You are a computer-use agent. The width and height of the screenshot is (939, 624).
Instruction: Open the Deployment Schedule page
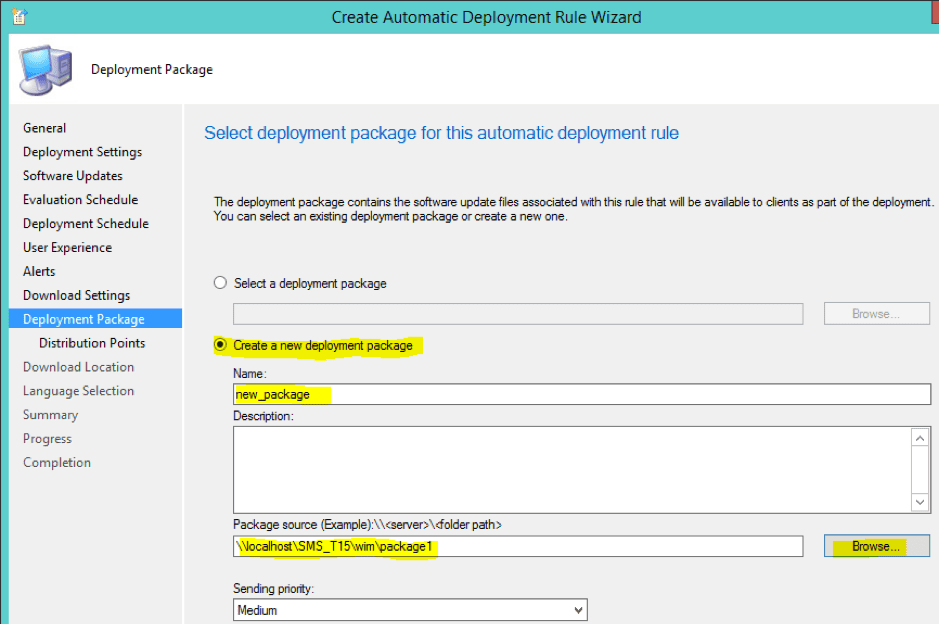pos(86,223)
